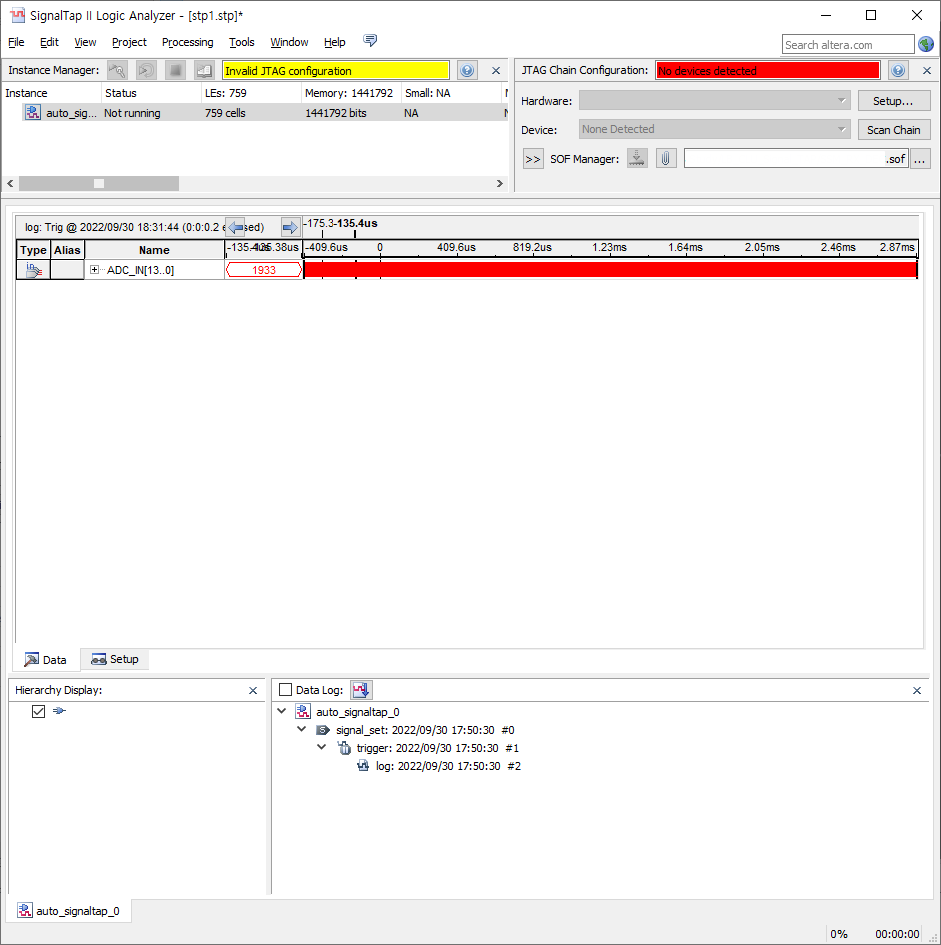Click the Run Analysis icon in Instance Manager
This screenshot has width=941, height=945.
(x=117, y=71)
